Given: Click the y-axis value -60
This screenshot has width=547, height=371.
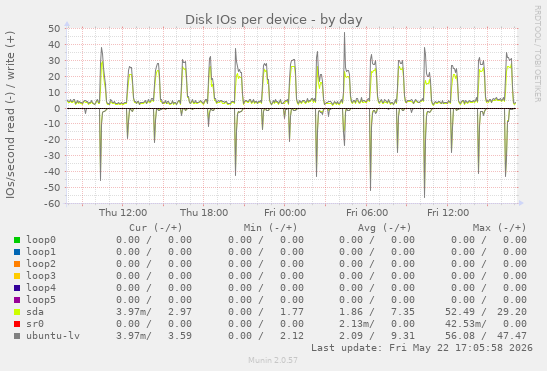Looking at the screenshot, I should (x=52, y=203).
